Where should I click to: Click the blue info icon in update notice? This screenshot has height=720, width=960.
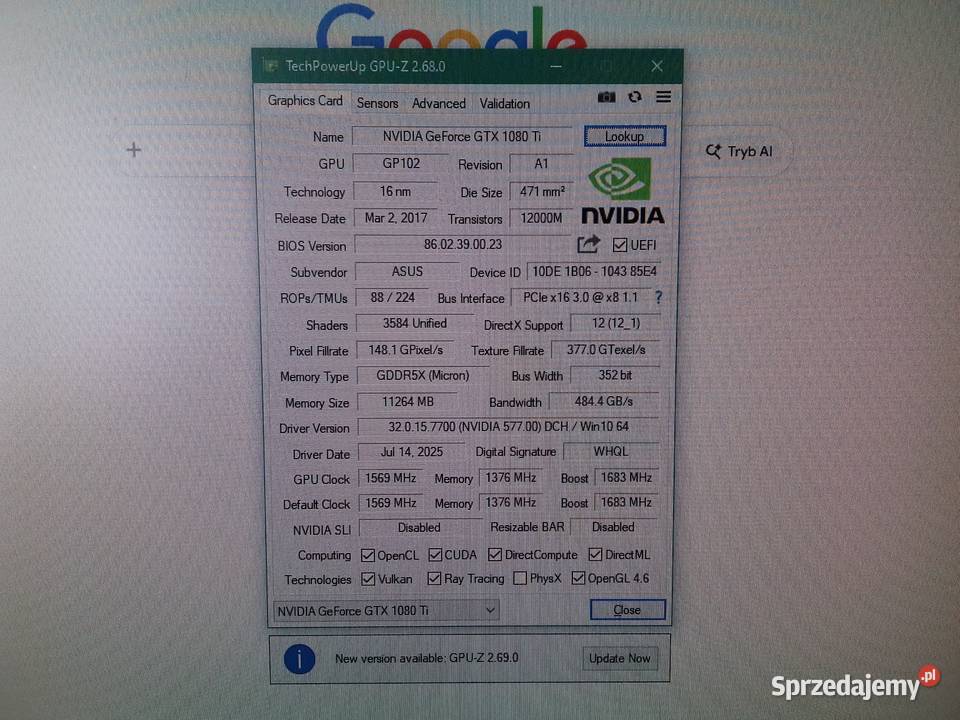point(299,659)
